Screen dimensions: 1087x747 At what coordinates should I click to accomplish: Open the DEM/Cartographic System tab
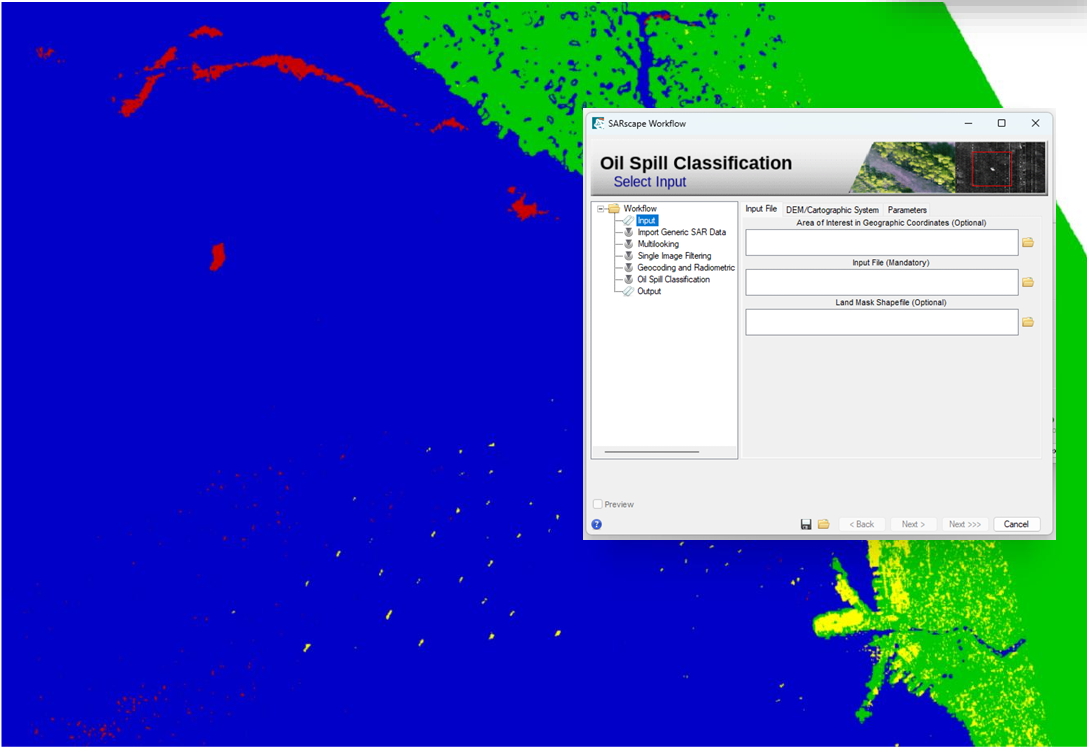point(832,210)
